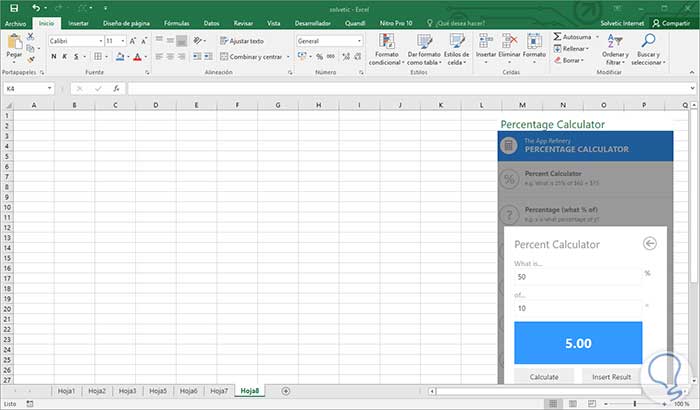Open the Calibri font name dropdown
Viewport: 700px width, 410px height.
click(x=101, y=41)
